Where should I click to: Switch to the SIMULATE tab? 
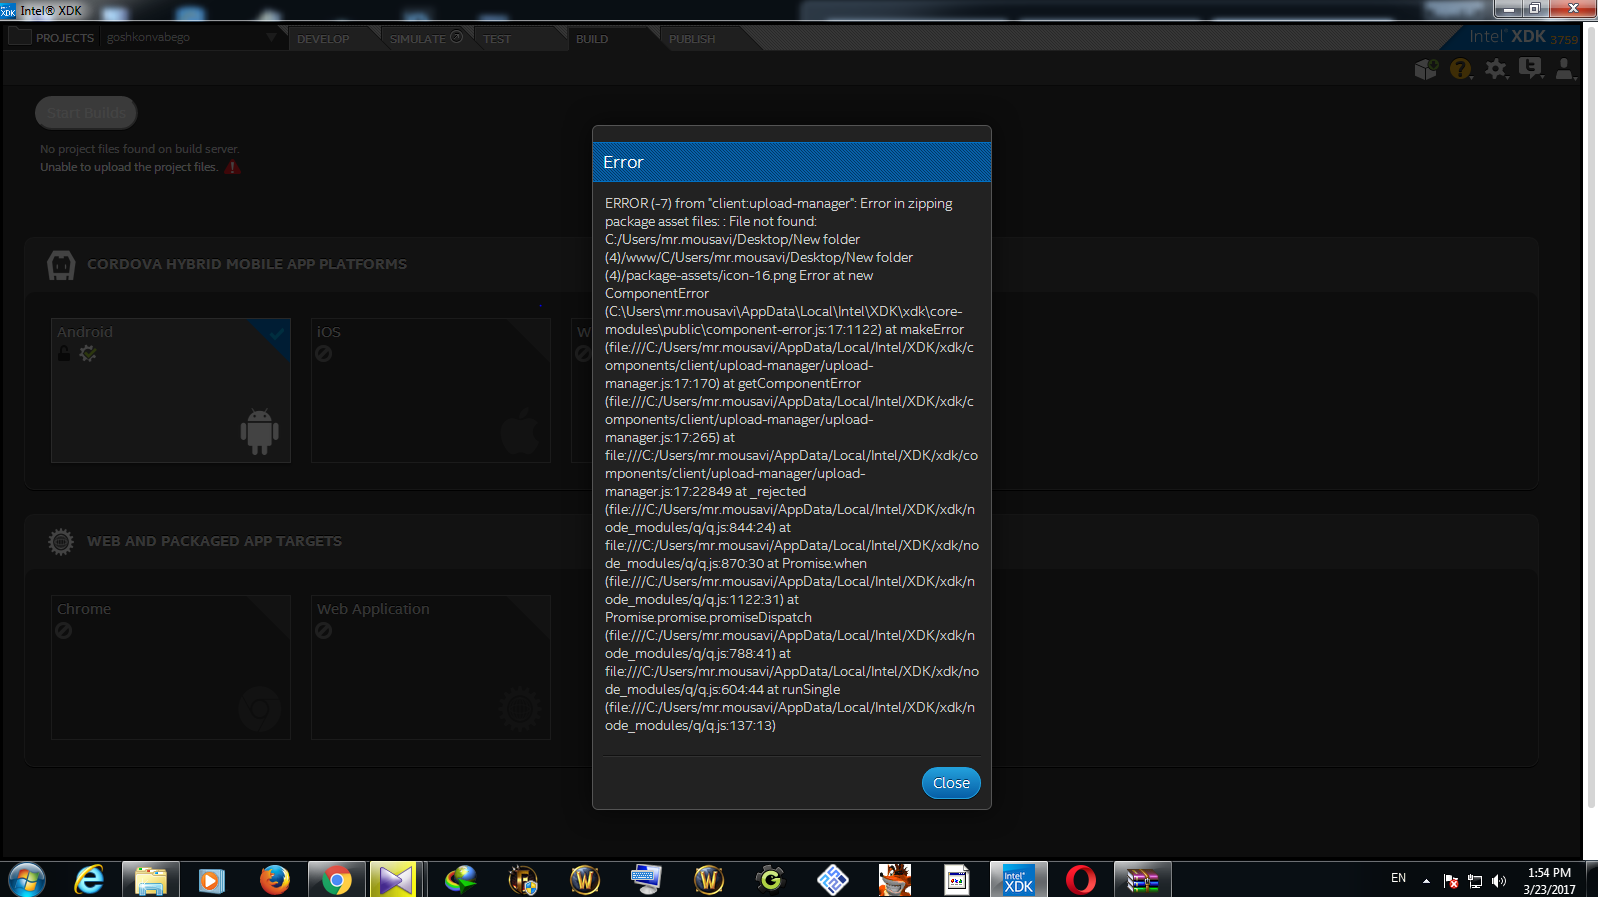418,39
